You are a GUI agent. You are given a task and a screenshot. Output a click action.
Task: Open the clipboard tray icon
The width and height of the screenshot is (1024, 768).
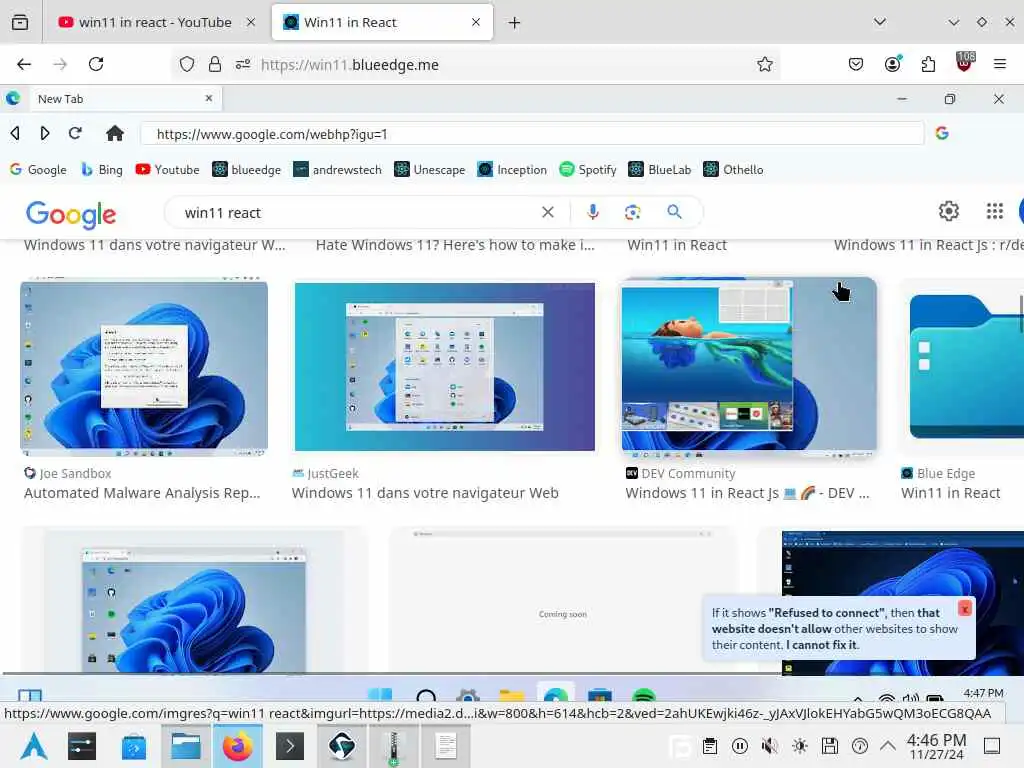[710, 746]
